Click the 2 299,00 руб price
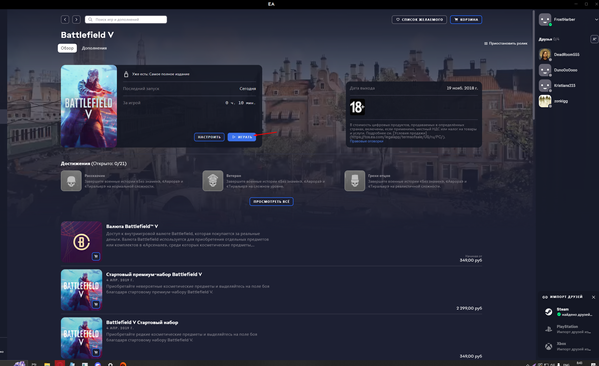 [x=469, y=308]
